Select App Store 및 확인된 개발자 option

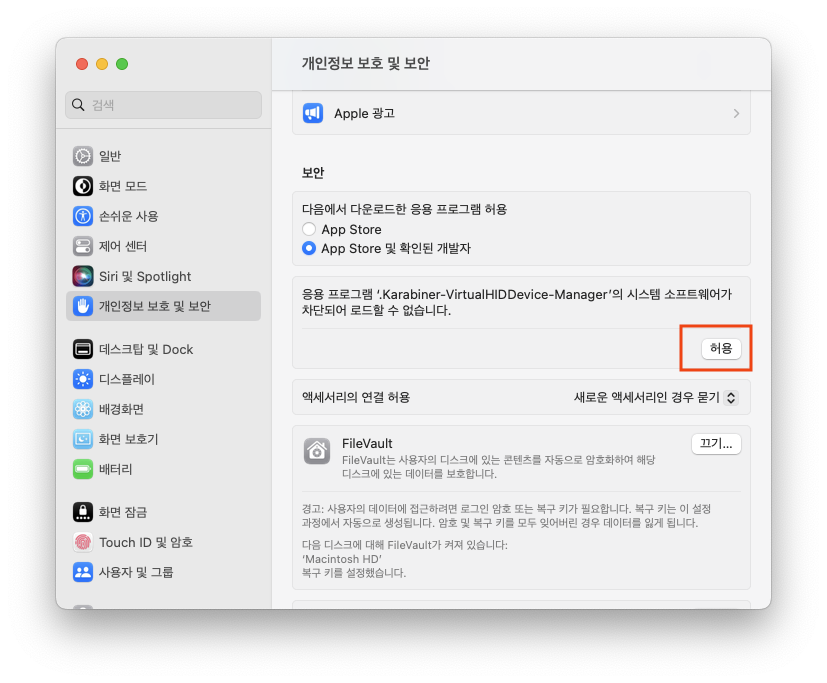click(x=309, y=248)
